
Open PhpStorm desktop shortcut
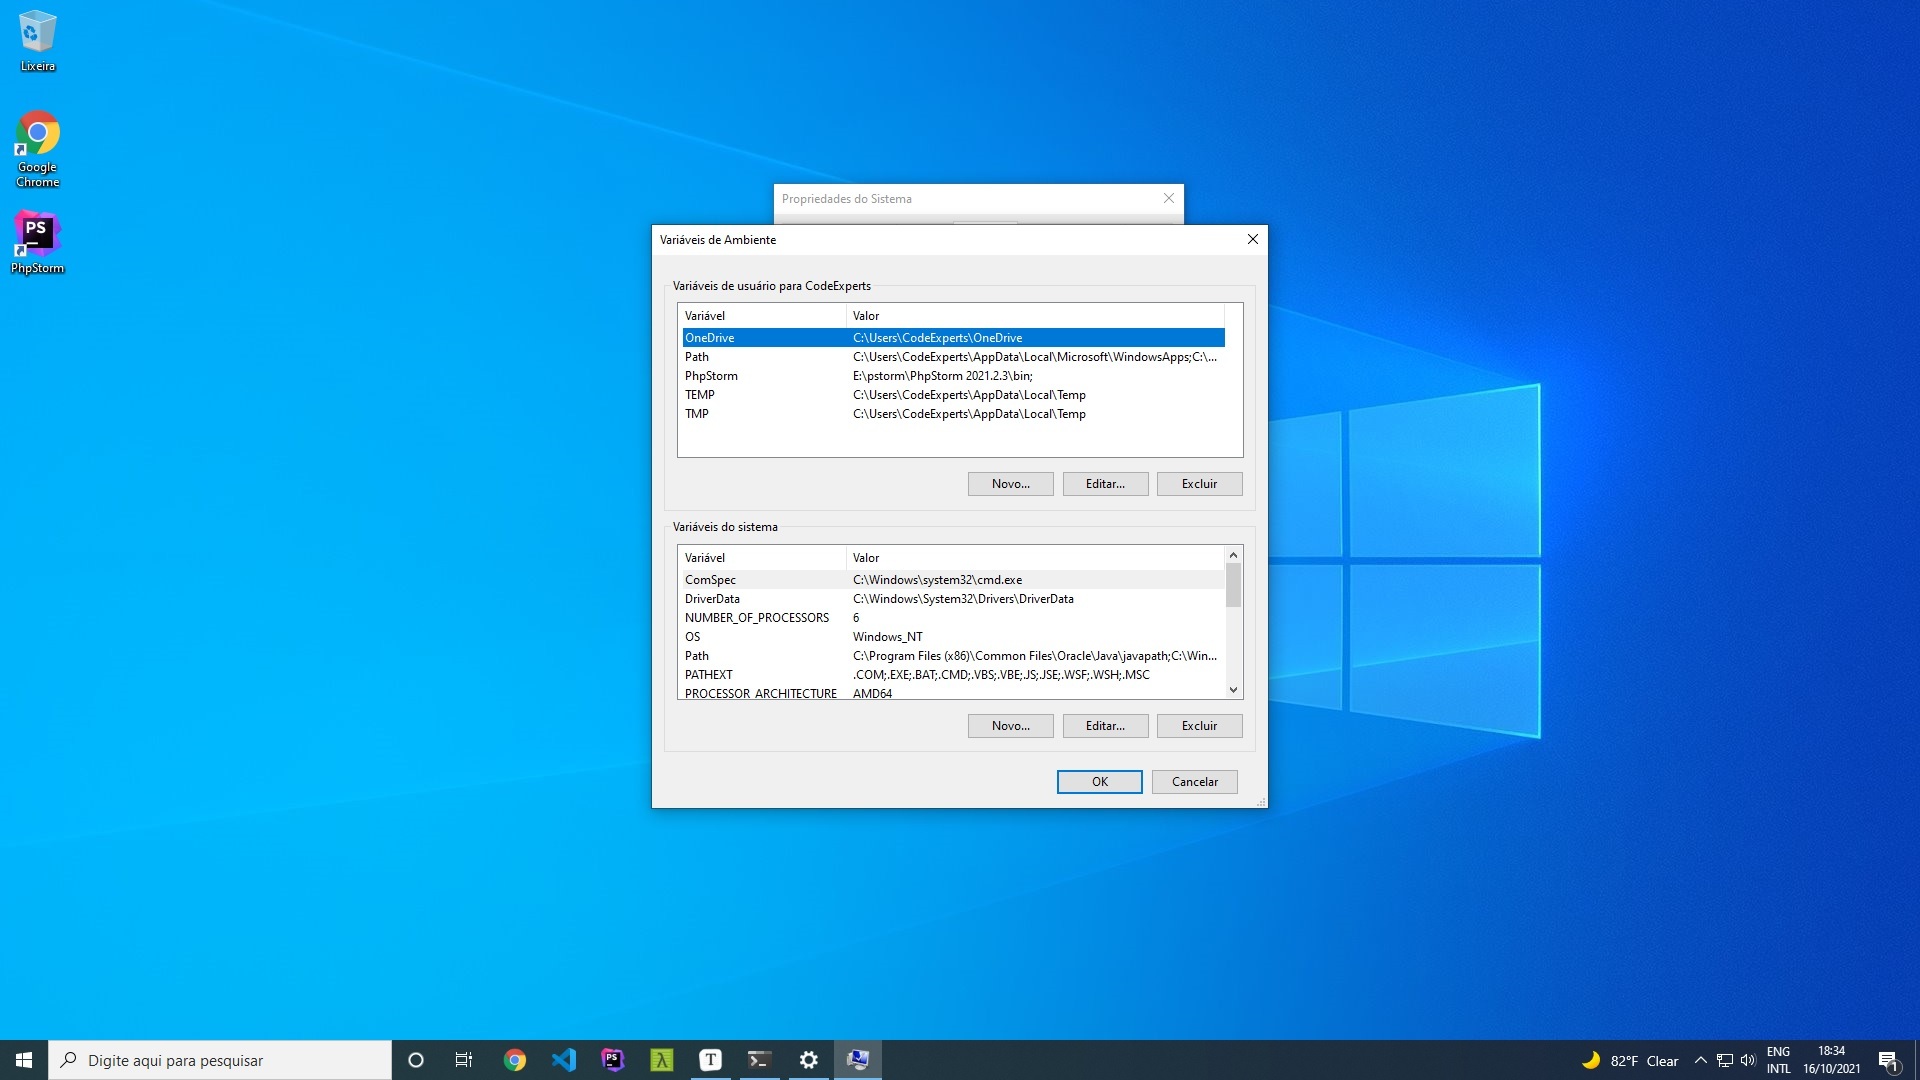pyautogui.click(x=37, y=242)
